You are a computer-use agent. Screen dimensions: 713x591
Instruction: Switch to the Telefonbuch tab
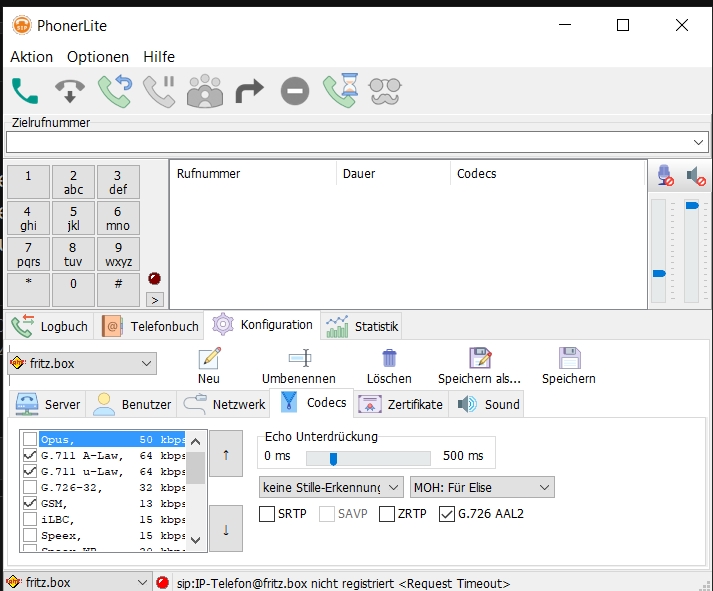point(149,326)
